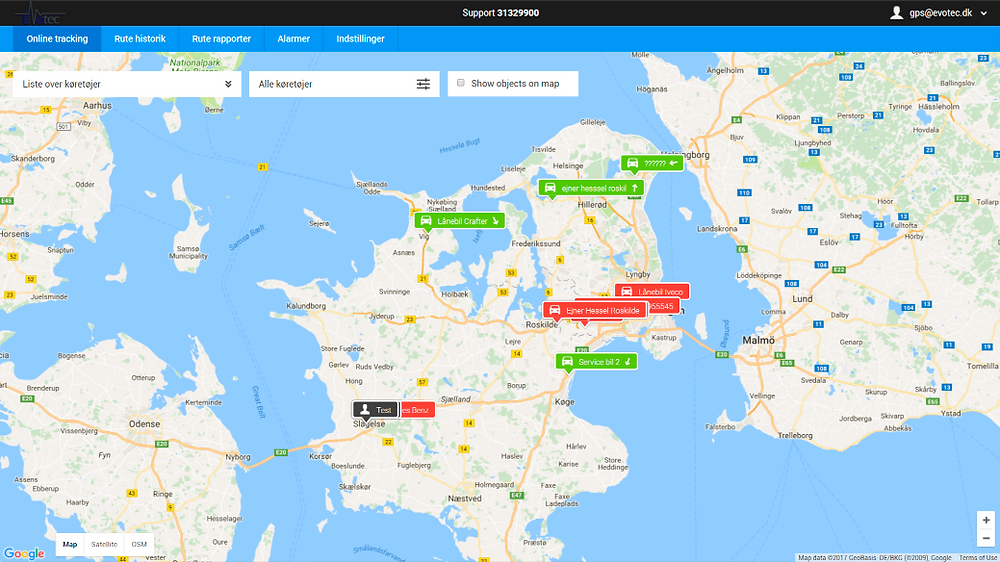Open Indstillinger tab
This screenshot has height=562, width=1000.
(360, 39)
